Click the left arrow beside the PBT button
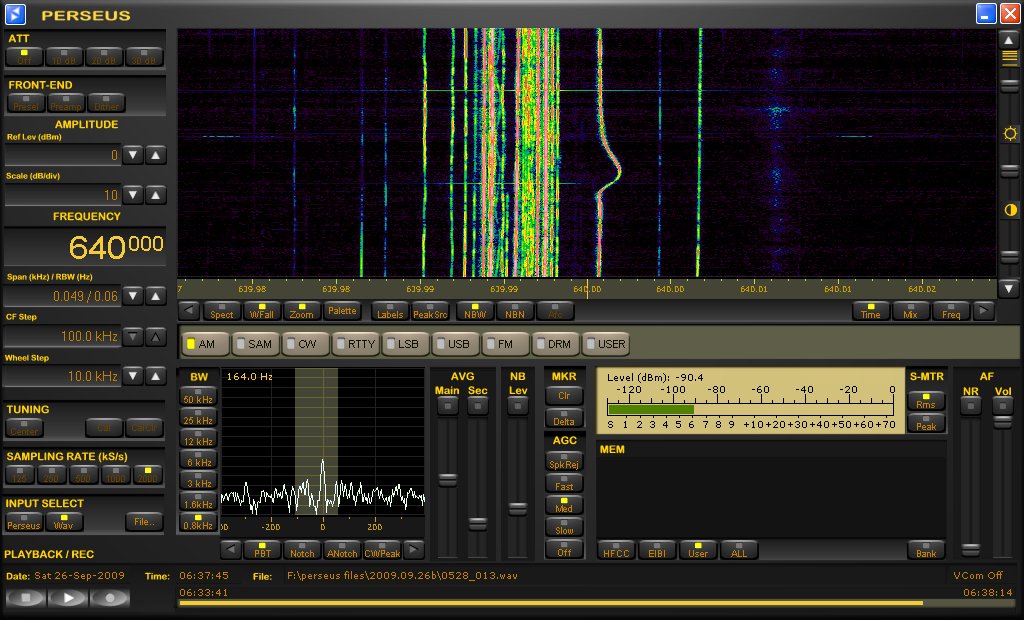1024x620 pixels. [231, 549]
